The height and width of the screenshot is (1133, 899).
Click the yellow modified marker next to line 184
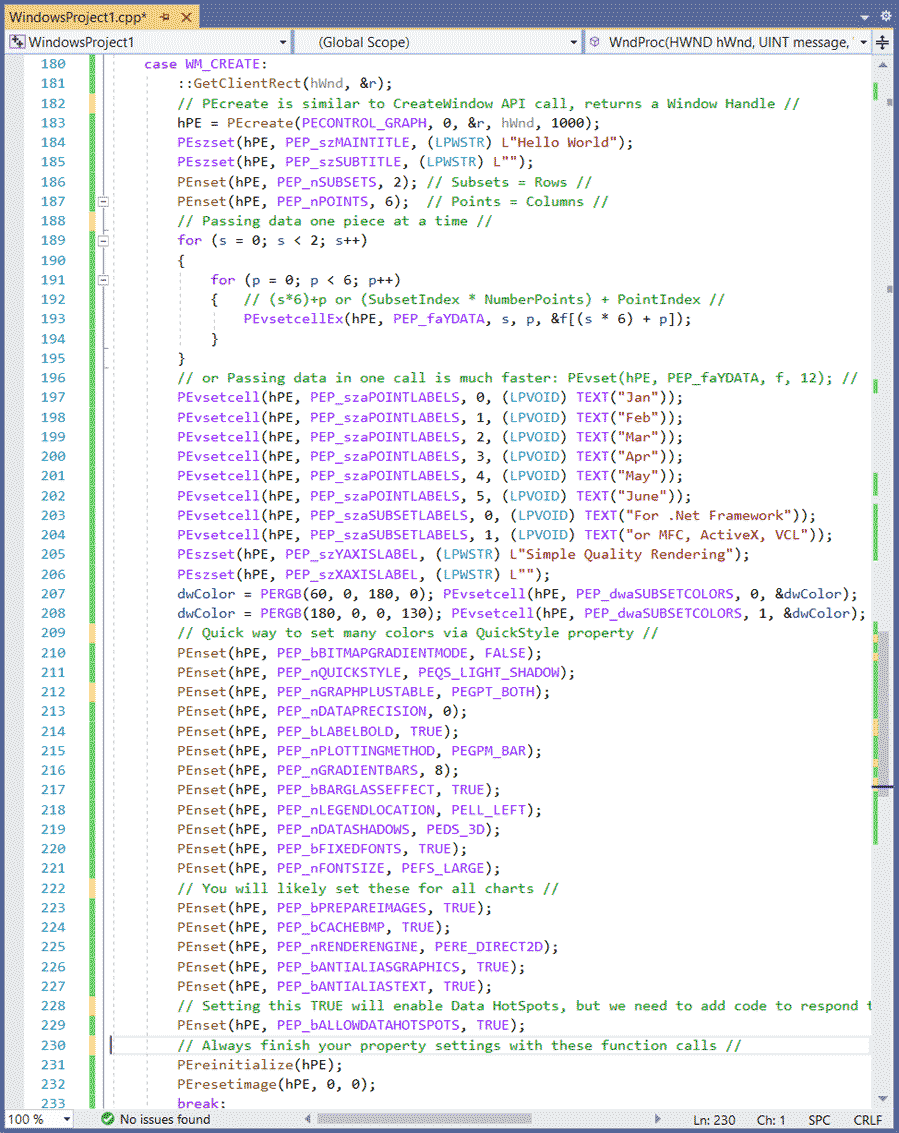pyautogui.click(x=92, y=142)
